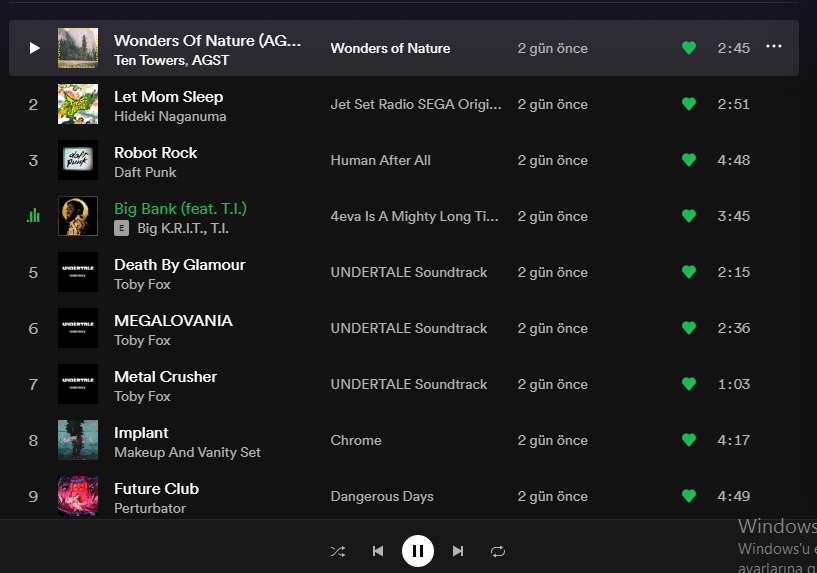Click the Let Mom Sleep album cover
The width and height of the screenshot is (817, 573).
click(78, 104)
